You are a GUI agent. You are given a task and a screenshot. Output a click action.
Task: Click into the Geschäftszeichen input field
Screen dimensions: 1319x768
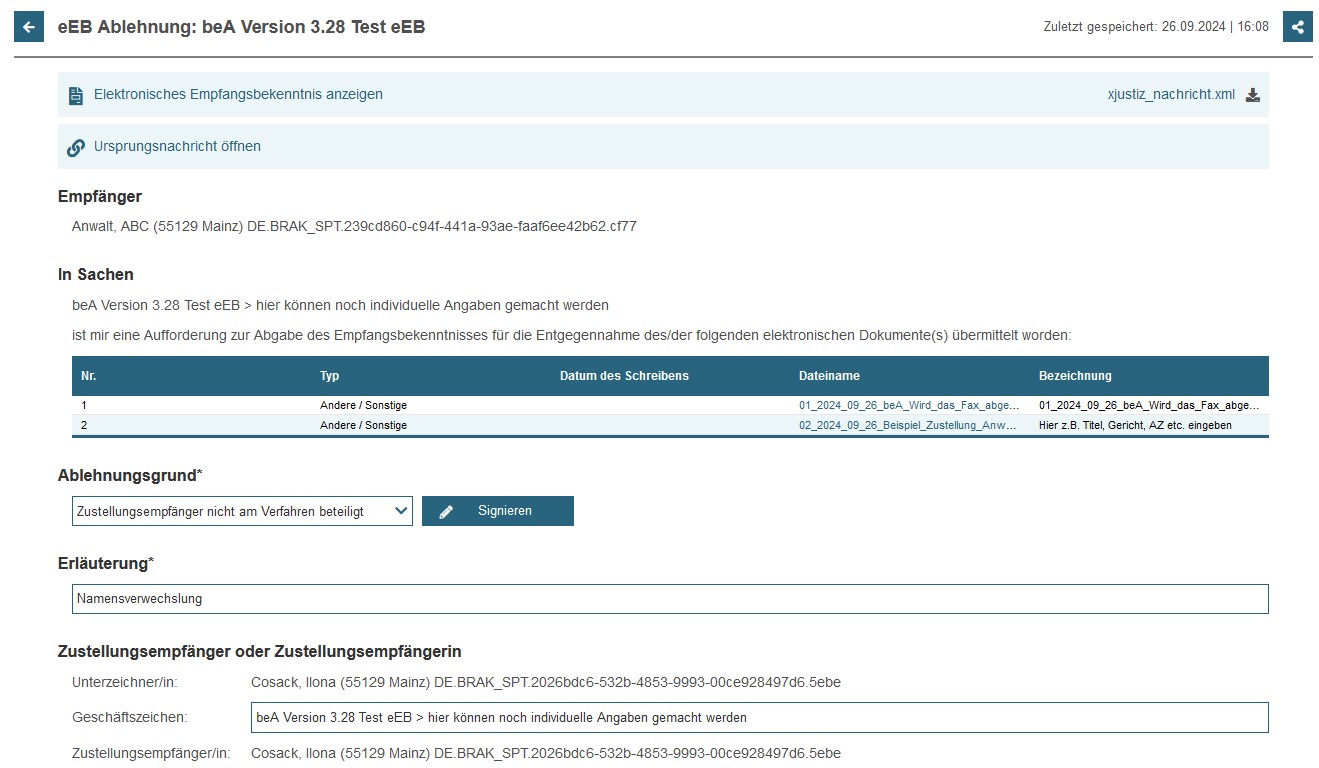759,717
